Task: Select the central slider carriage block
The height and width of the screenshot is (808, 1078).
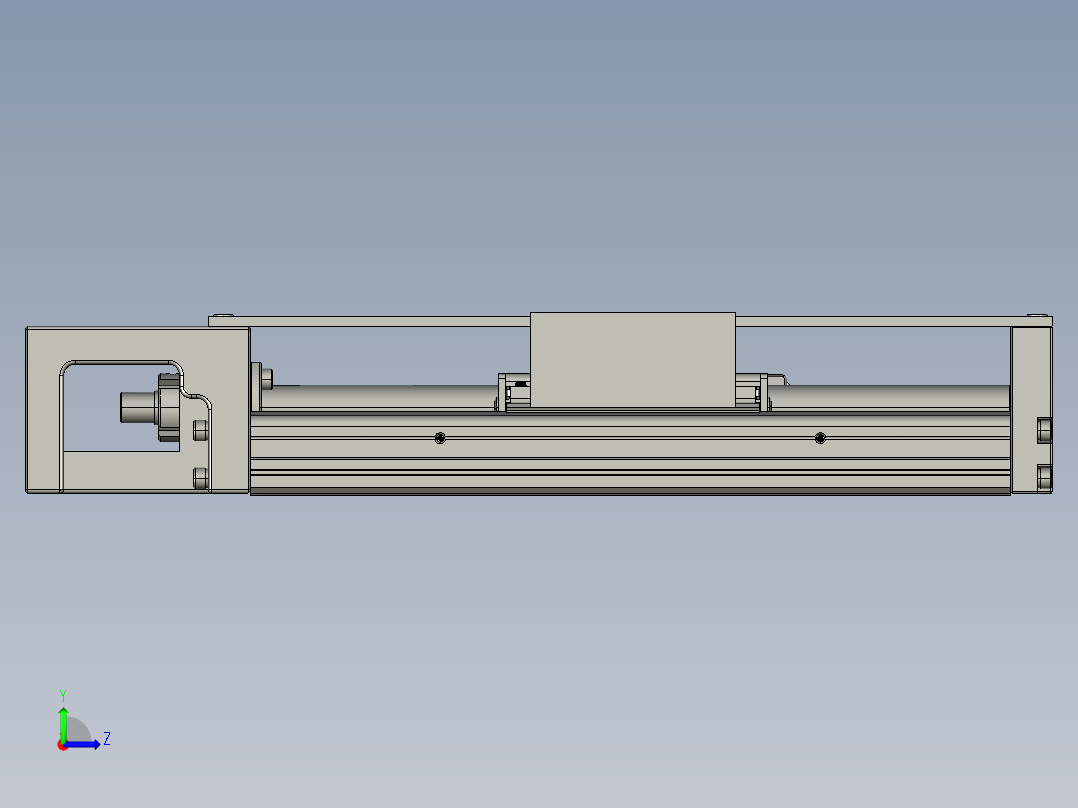Action: click(632, 360)
